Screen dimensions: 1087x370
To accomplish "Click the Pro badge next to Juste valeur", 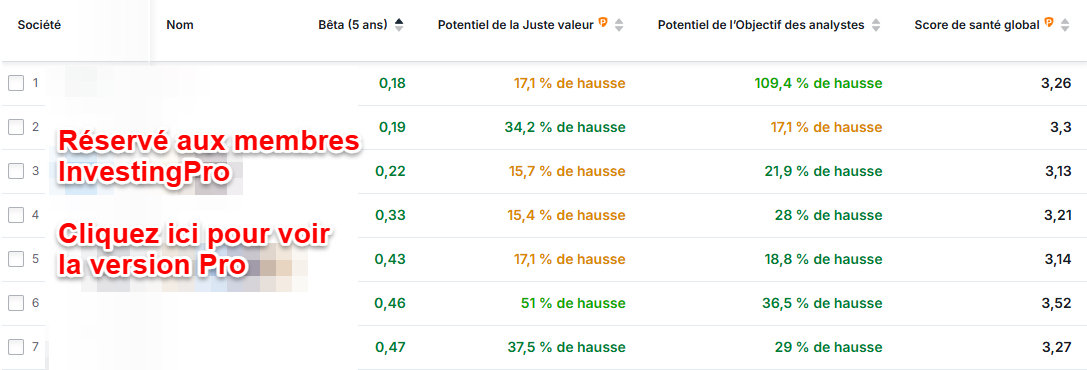I will click(x=603, y=24).
